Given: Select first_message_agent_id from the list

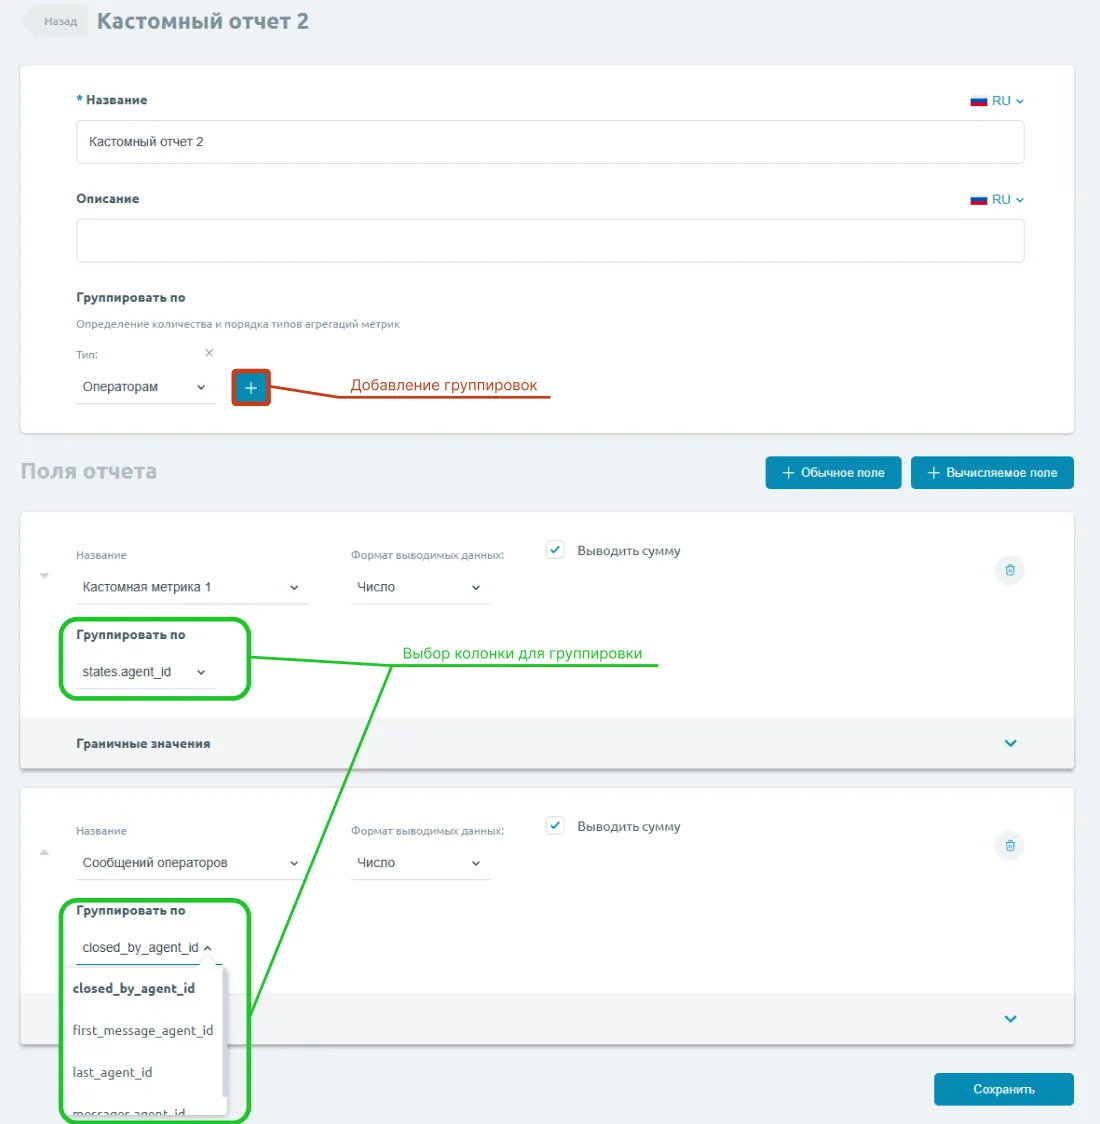Looking at the screenshot, I should point(143,1030).
